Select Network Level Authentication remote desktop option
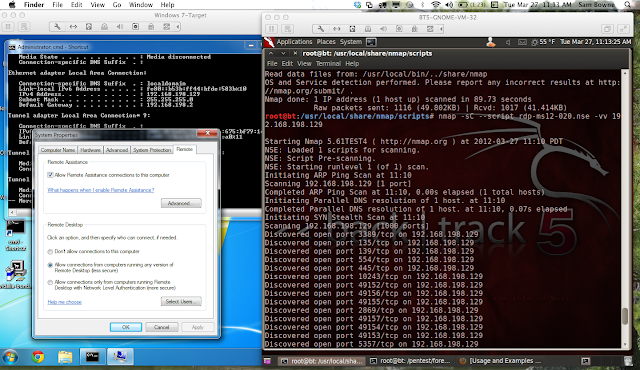This screenshot has width=640, height=370. [x=50, y=282]
